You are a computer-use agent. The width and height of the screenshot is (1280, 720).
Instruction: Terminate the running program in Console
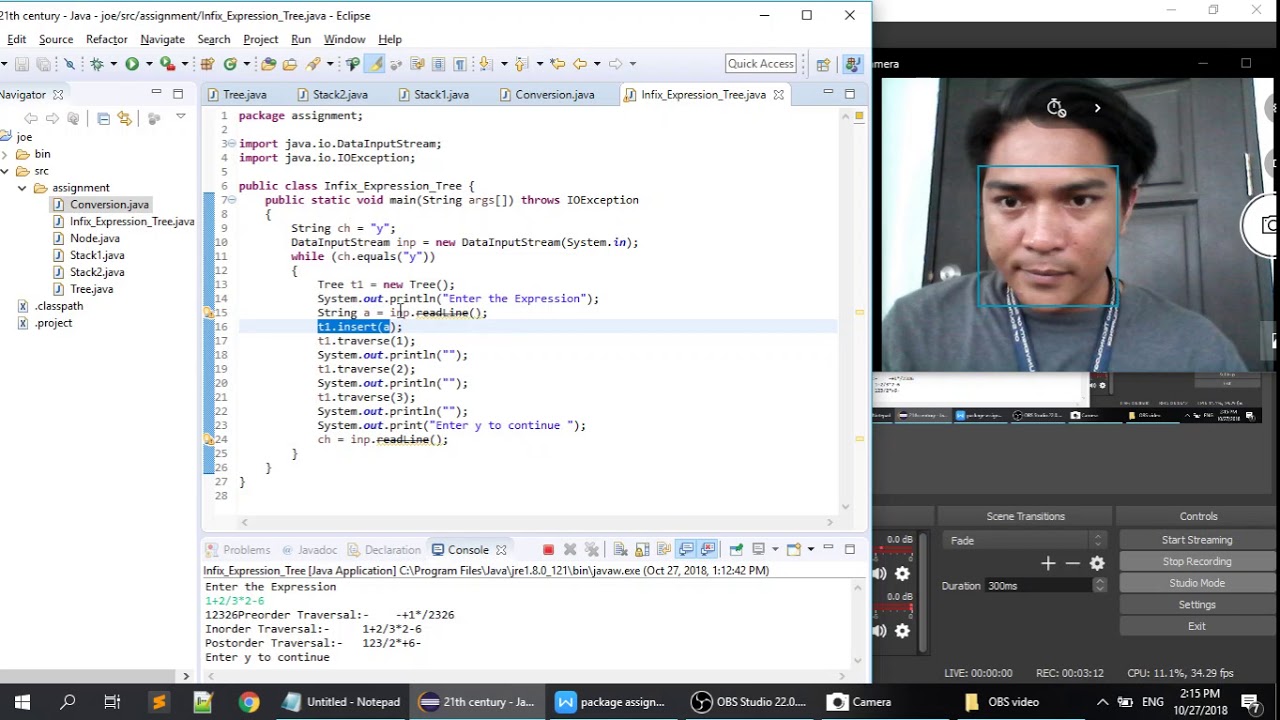548,549
